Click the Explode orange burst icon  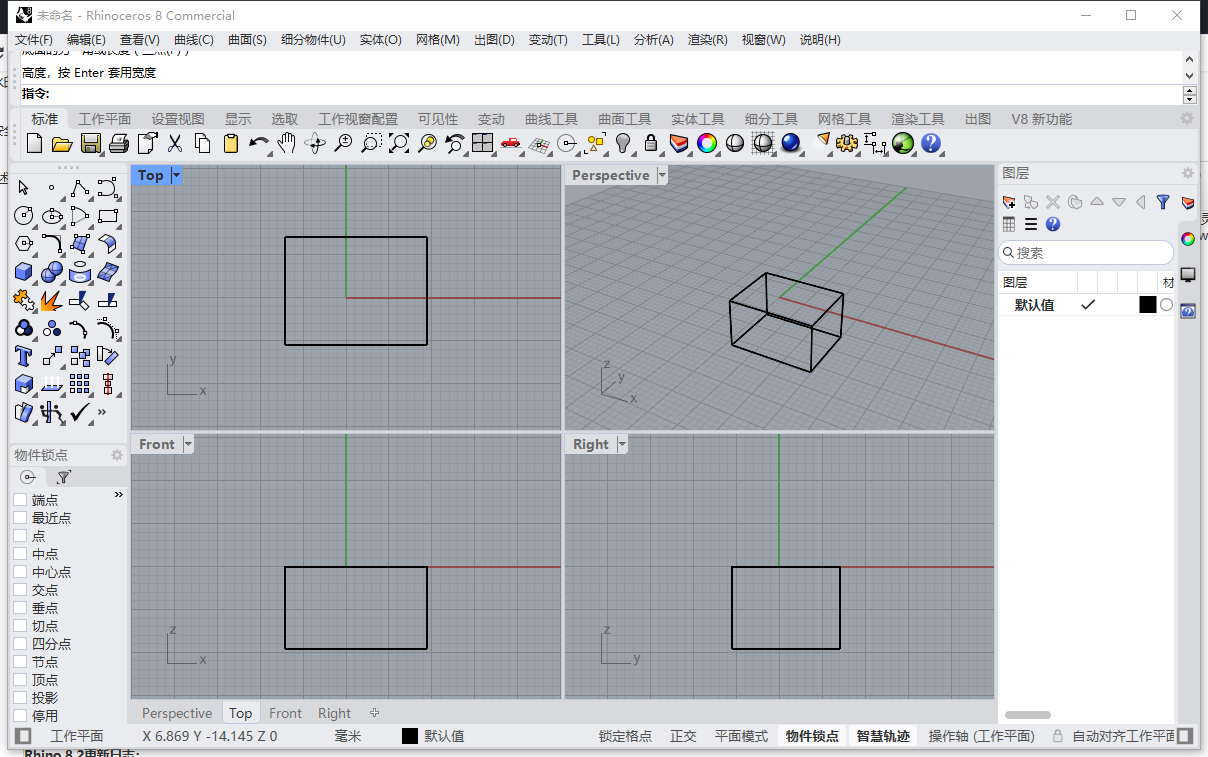[x=52, y=300]
